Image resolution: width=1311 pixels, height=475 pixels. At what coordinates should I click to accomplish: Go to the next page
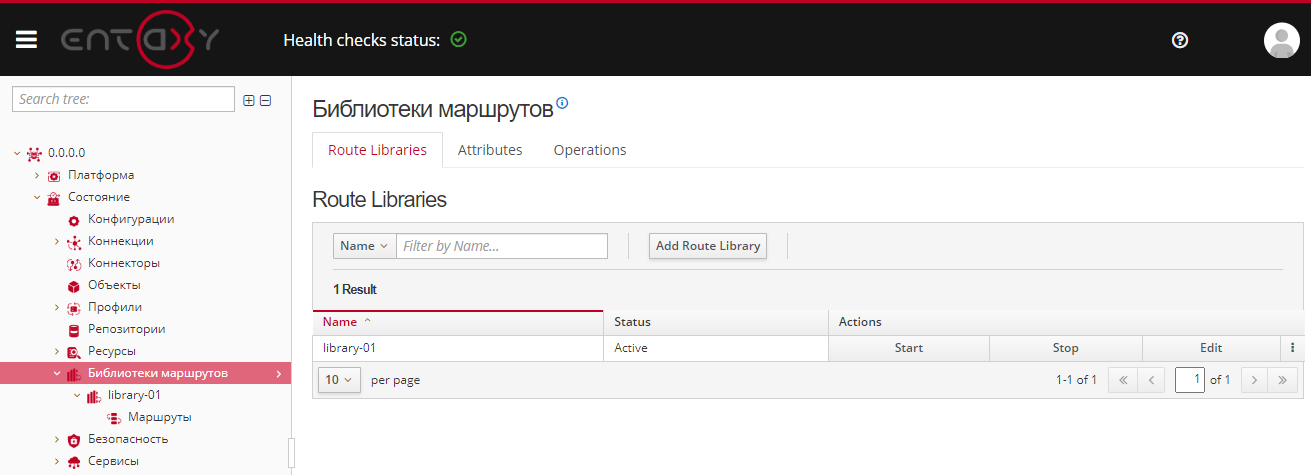point(1254,380)
